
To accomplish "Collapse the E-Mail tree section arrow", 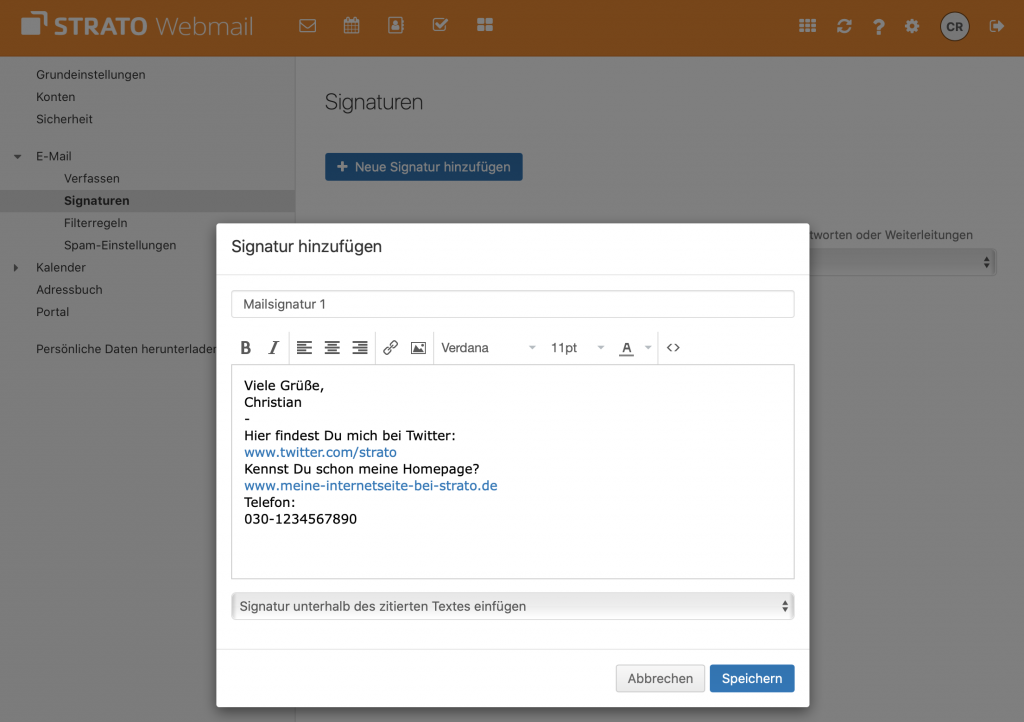I will [18, 157].
